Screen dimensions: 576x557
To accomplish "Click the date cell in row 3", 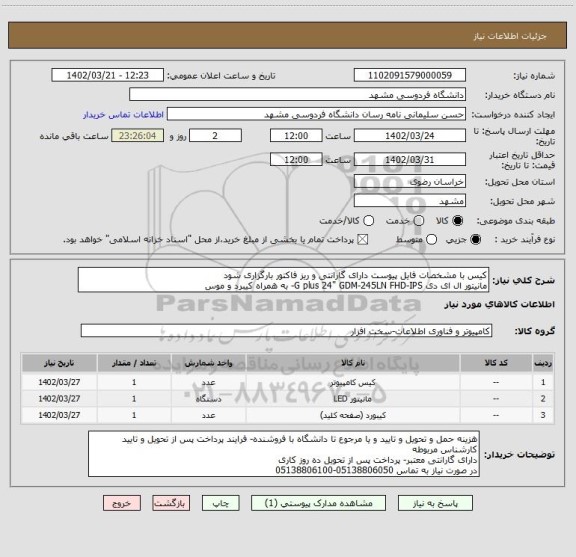I will point(59,415).
